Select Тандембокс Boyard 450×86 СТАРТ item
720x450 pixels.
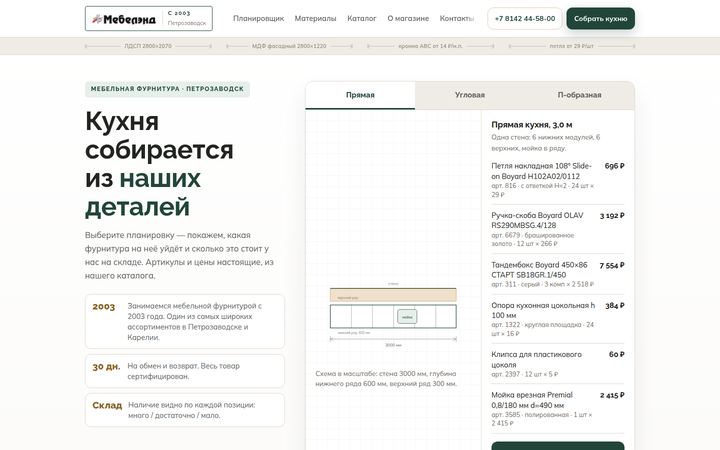557,274
